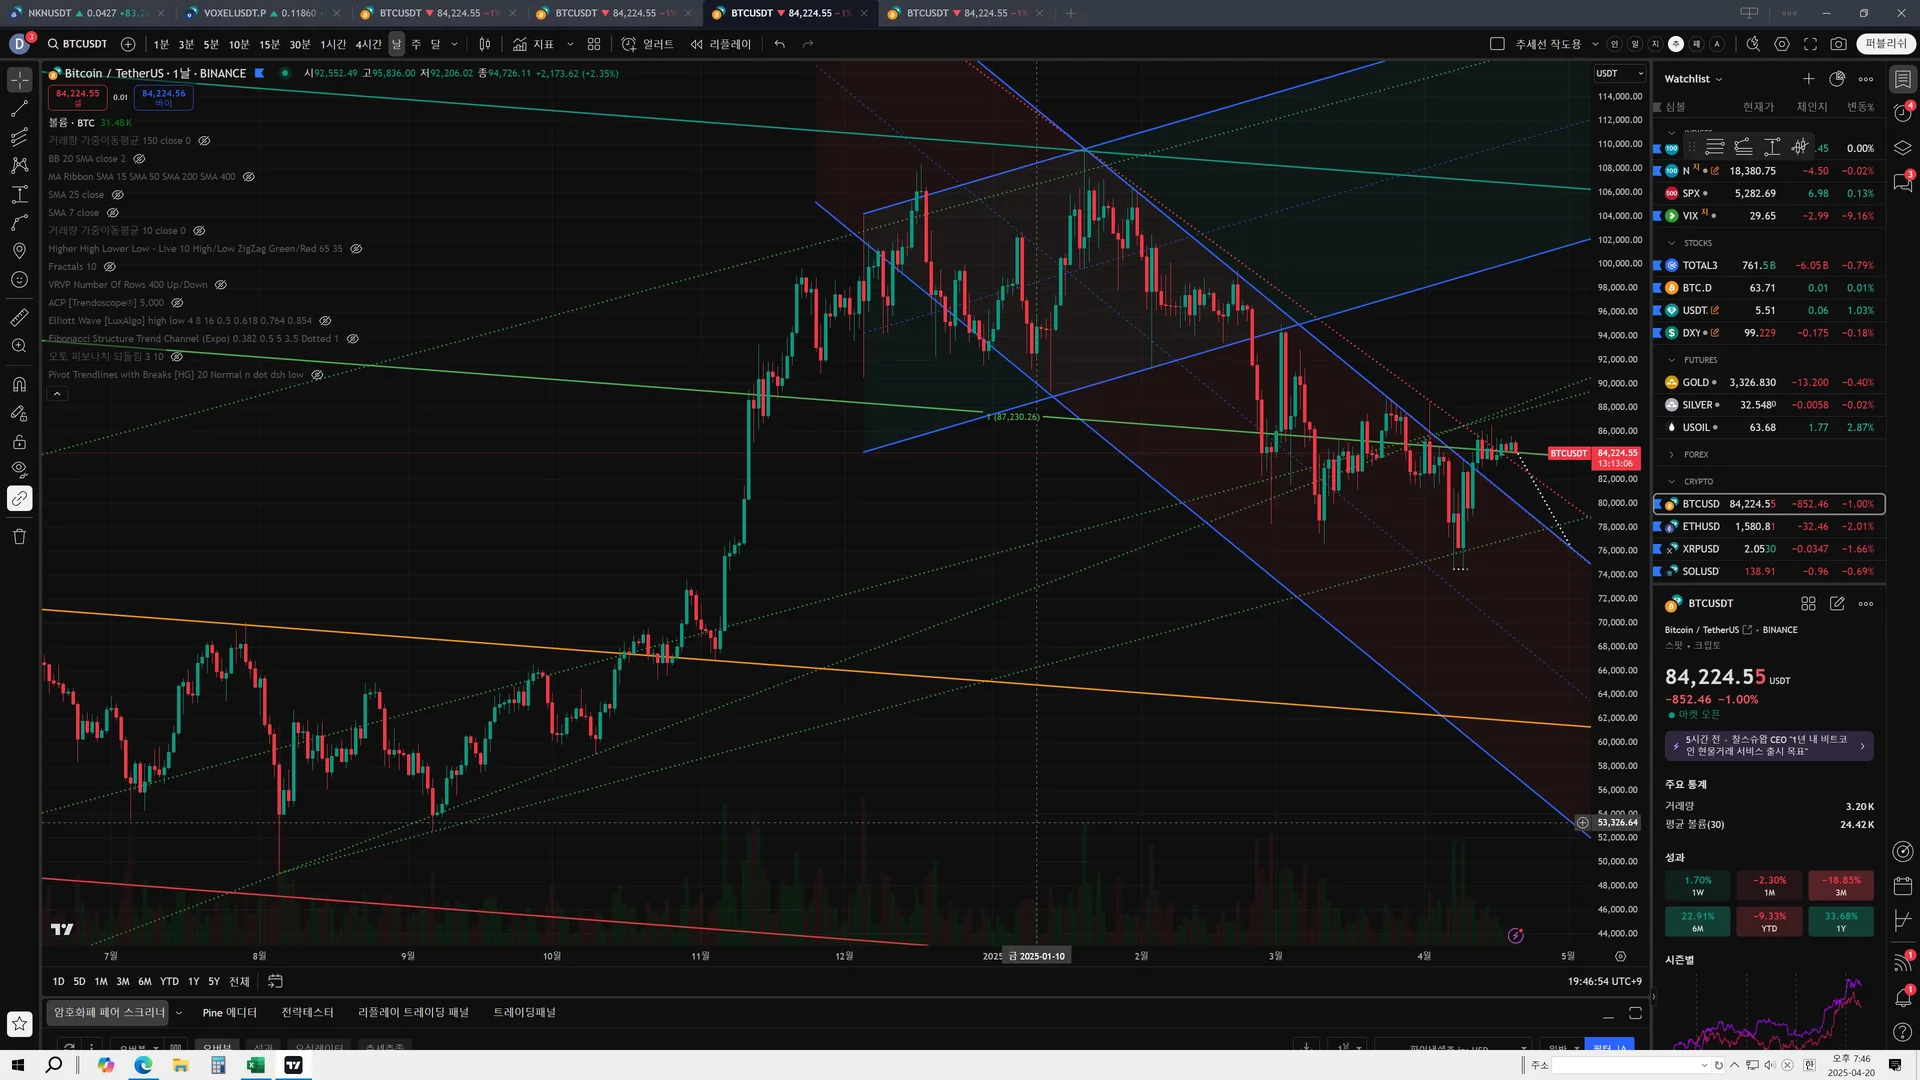Open the alert creation button
Image resolution: width=1920 pixels, height=1080 pixels.
[648, 44]
